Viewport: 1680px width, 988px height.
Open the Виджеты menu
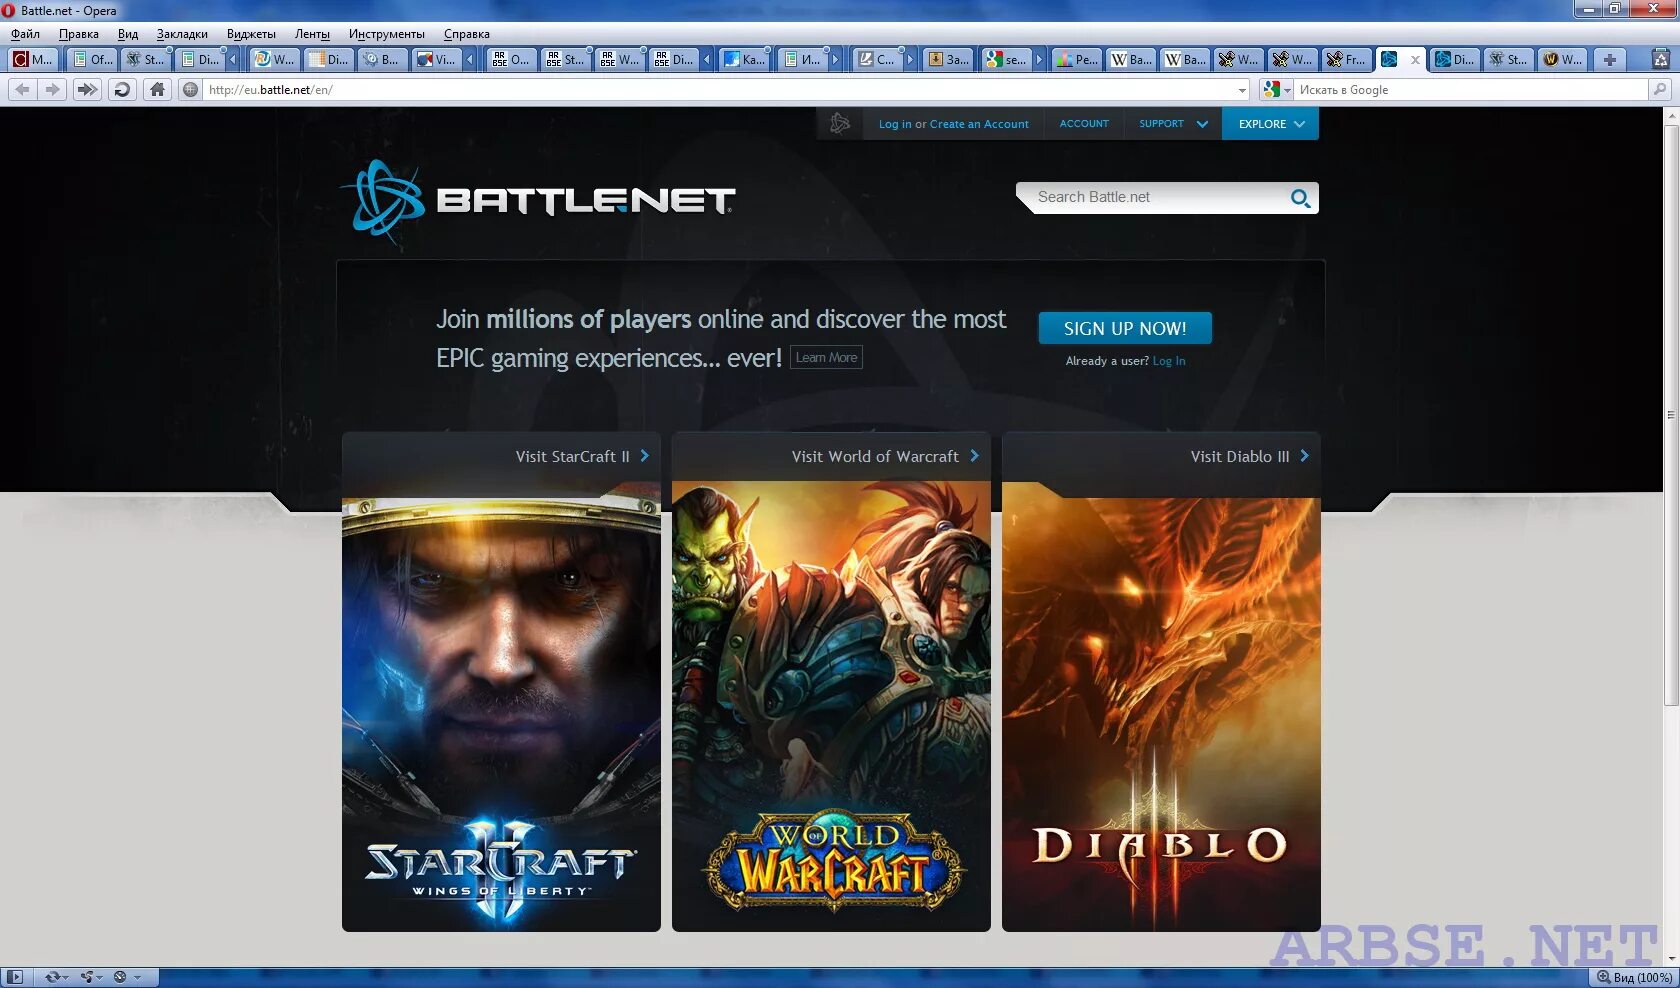click(x=251, y=34)
